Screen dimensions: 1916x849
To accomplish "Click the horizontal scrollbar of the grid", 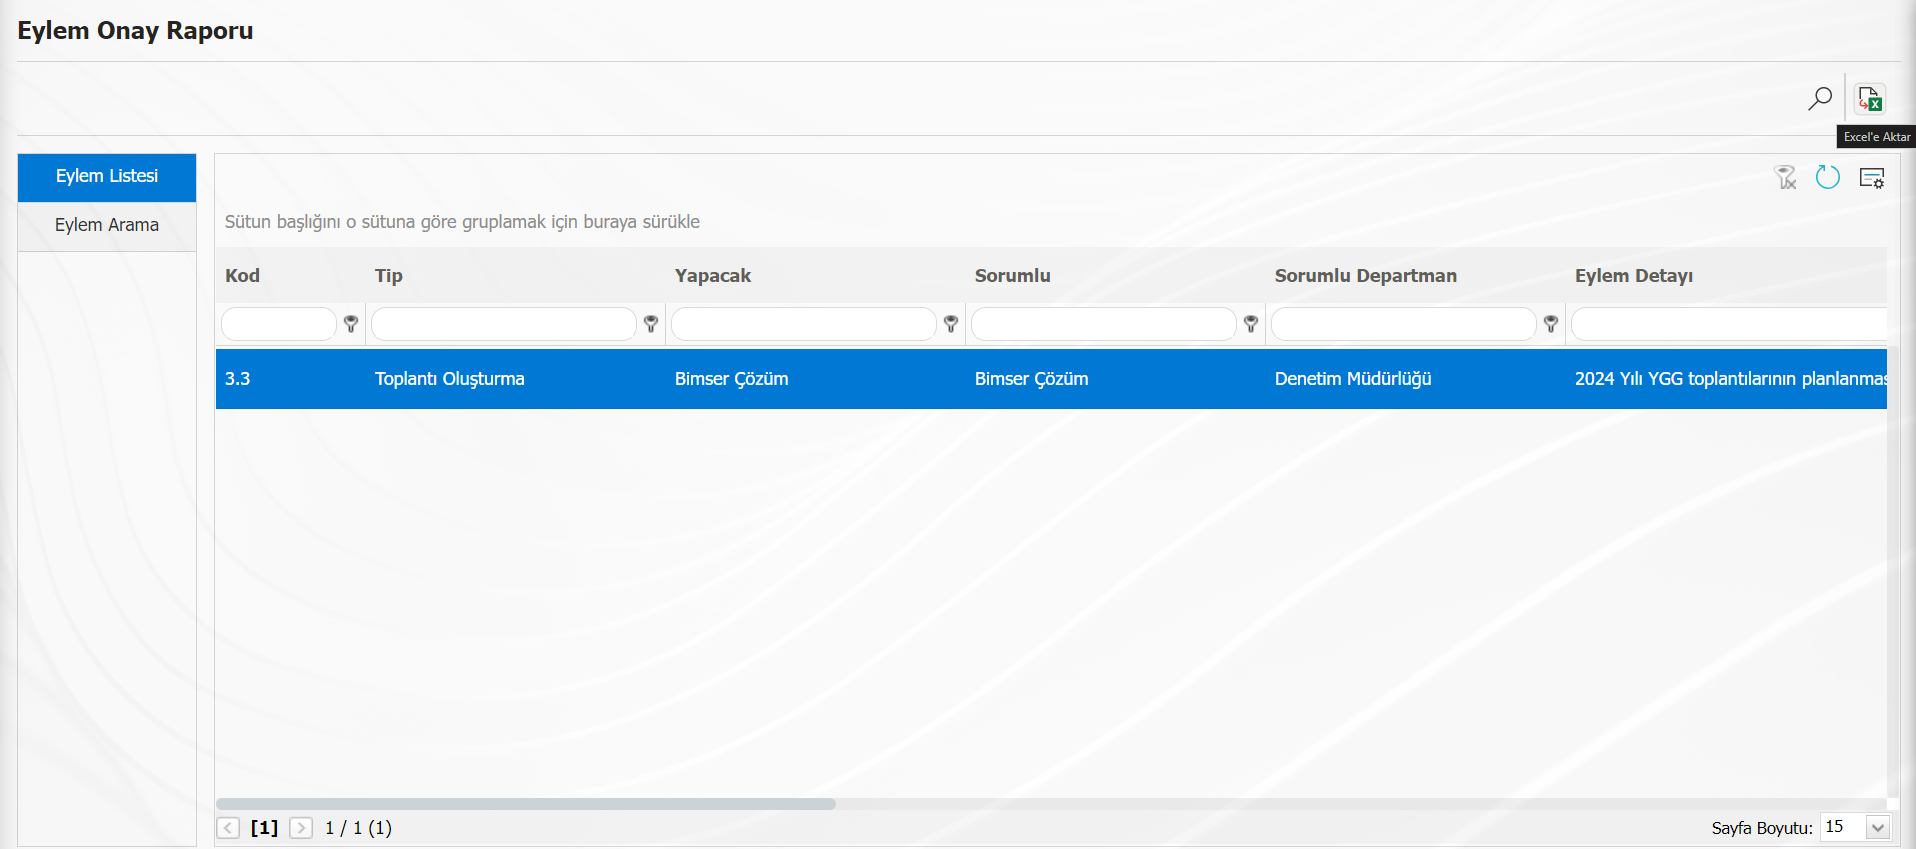I will 526,804.
